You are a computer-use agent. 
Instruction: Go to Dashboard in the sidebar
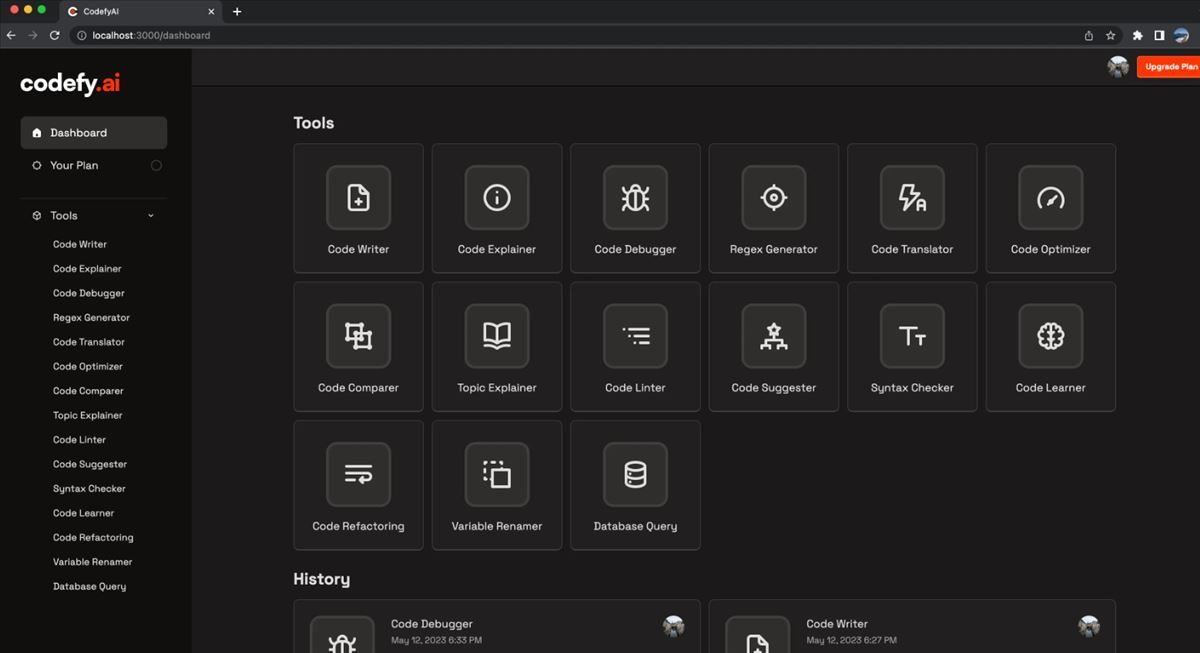94,133
